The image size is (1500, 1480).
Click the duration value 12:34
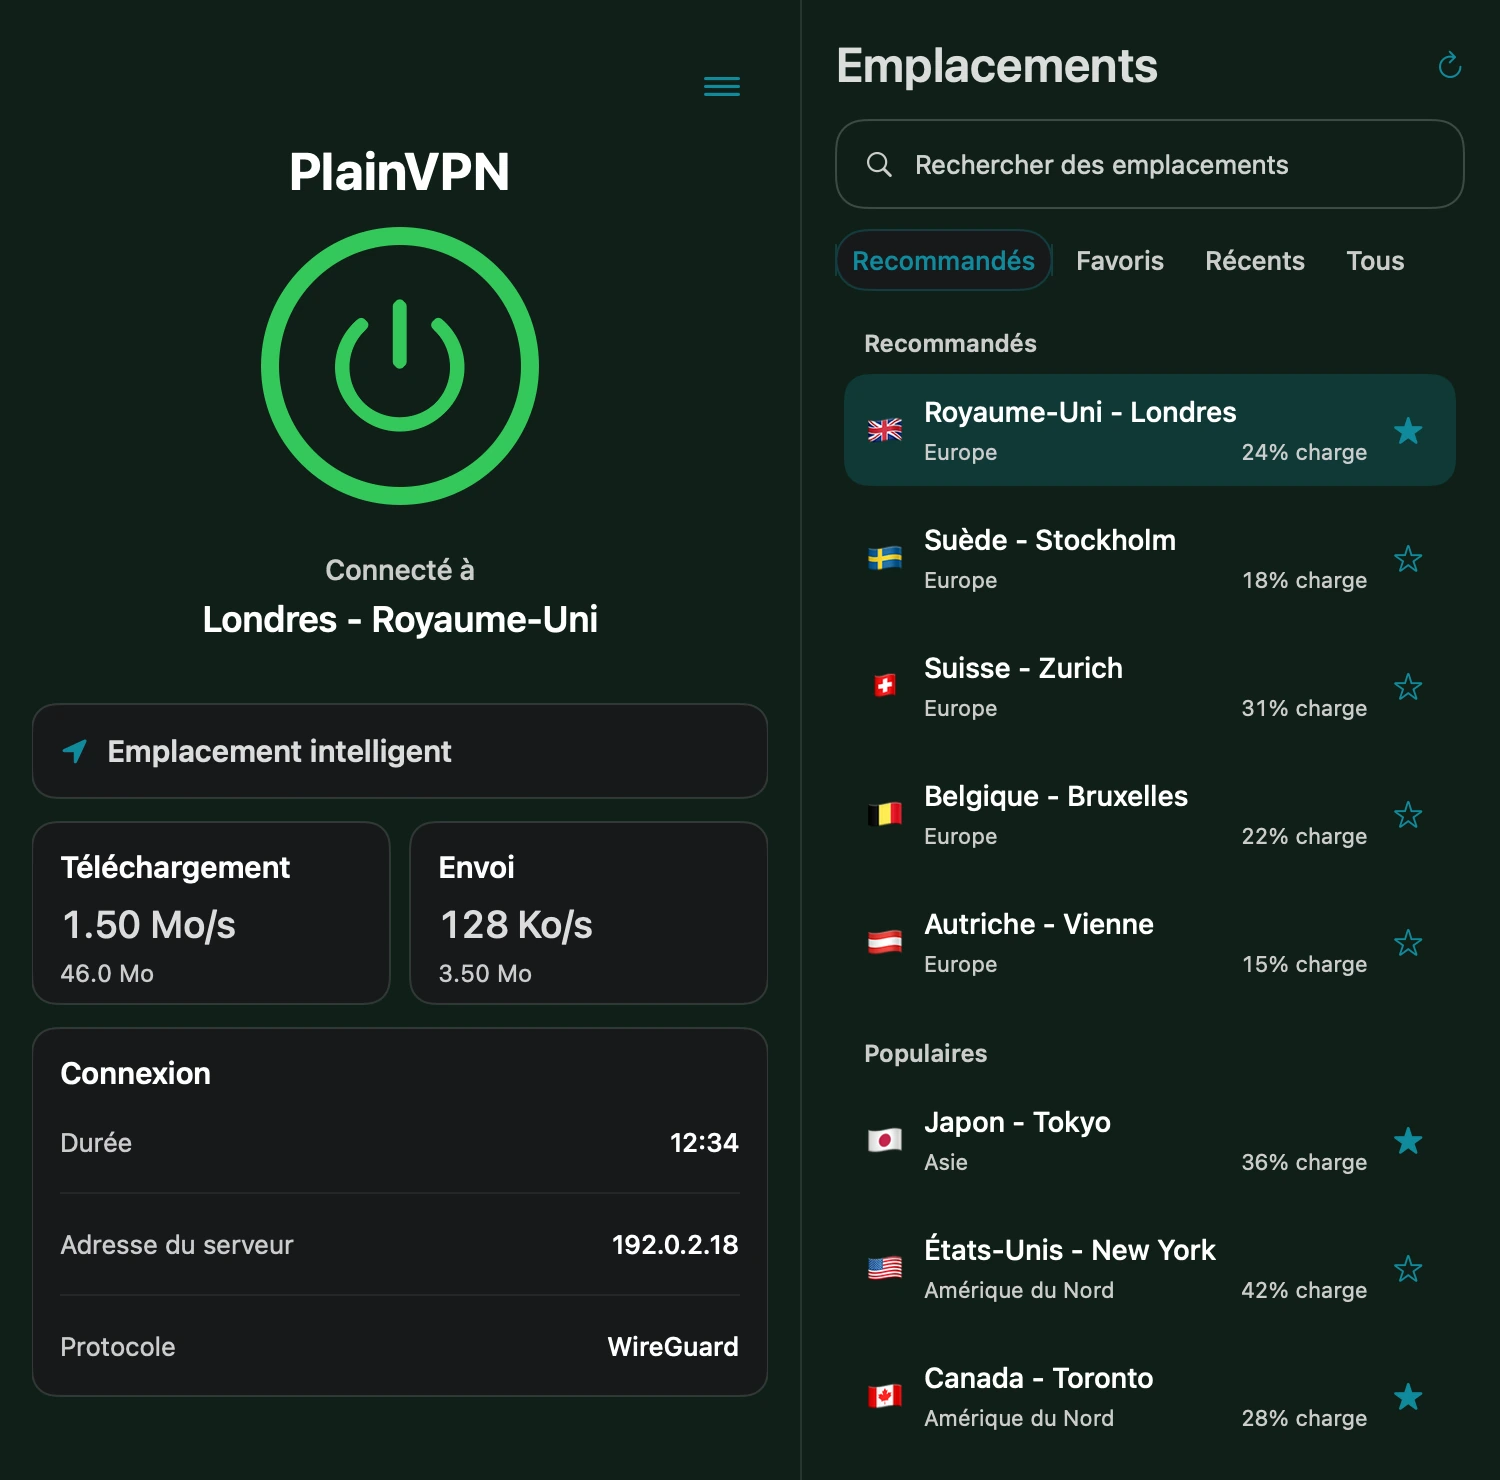(x=704, y=1143)
